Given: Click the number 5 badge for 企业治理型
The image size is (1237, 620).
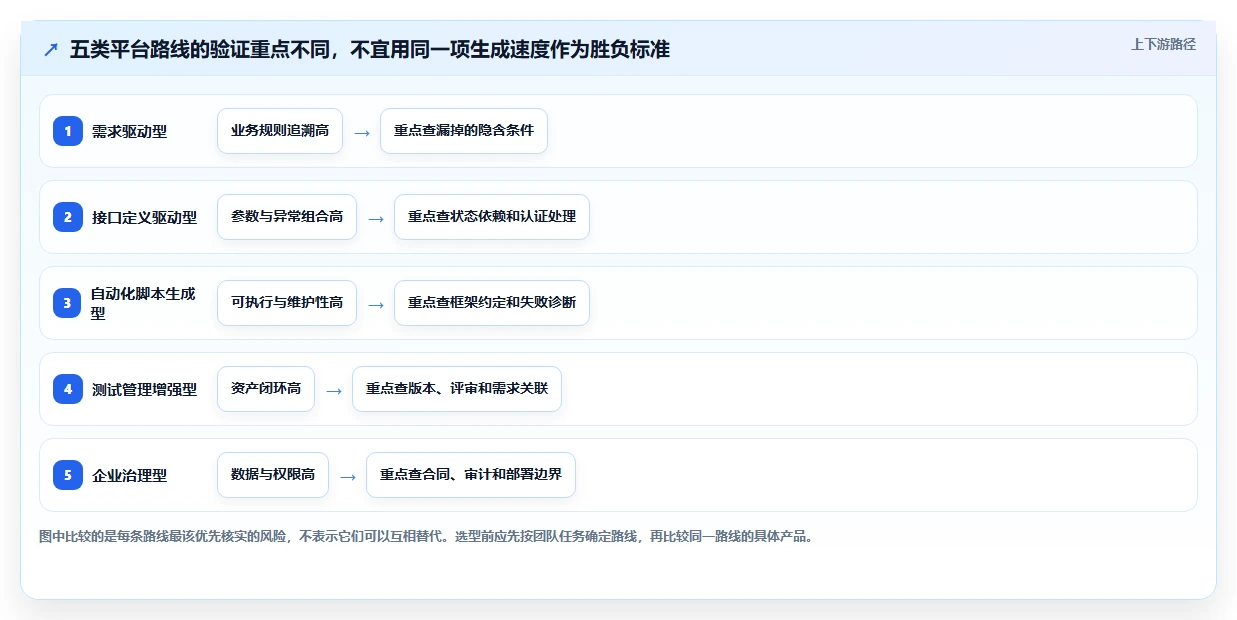Looking at the screenshot, I should (68, 475).
